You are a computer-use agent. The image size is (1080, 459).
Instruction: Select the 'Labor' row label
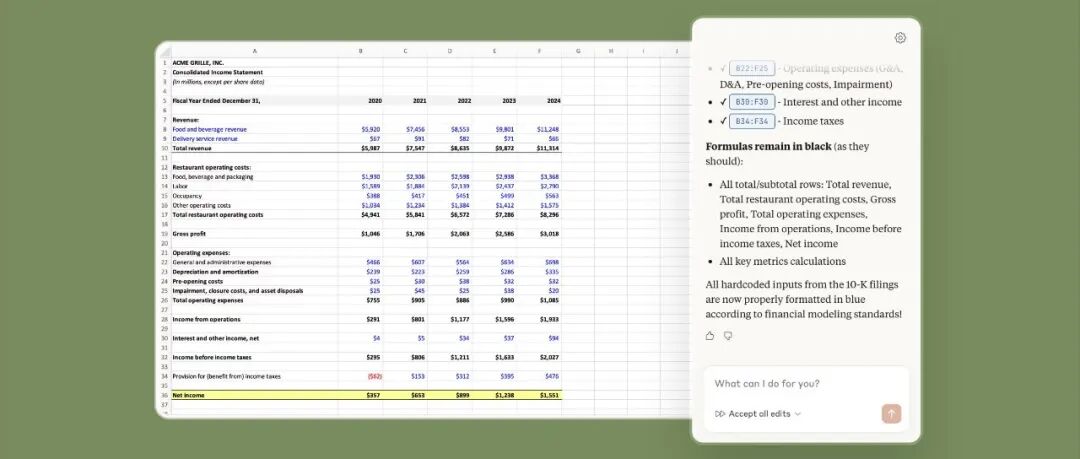(x=254, y=186)
